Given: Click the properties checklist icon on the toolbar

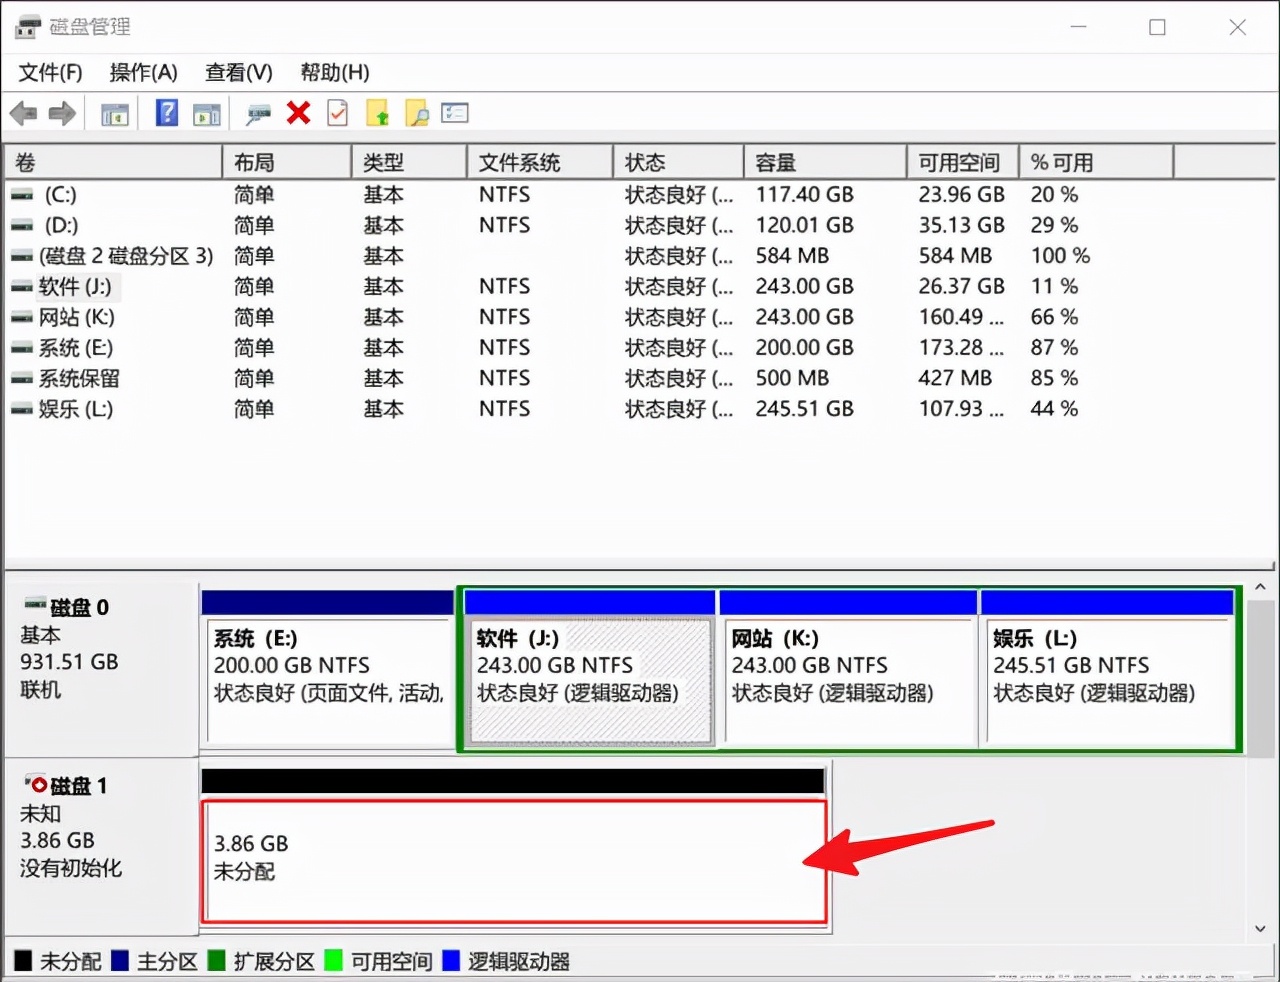Looking at the screenshot, I should coord(337,113).
